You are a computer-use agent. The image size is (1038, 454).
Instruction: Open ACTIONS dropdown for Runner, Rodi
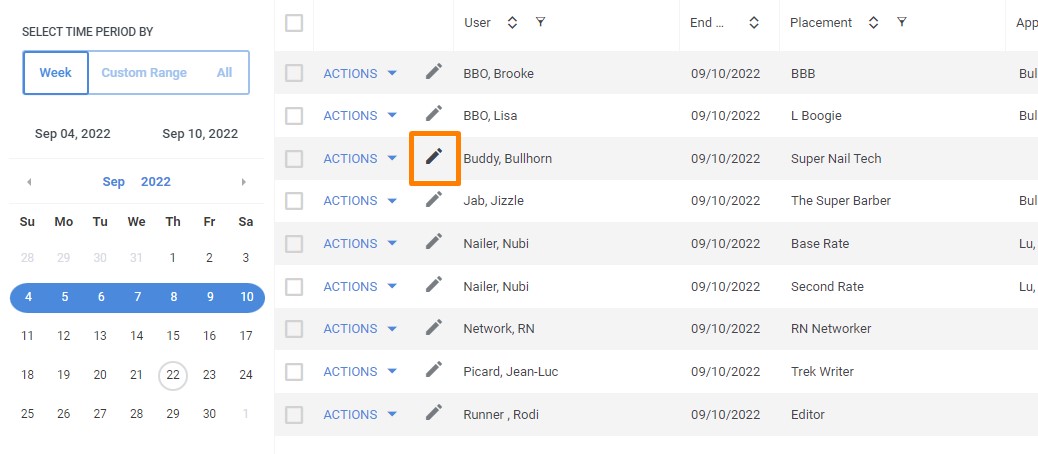(360, 415)
